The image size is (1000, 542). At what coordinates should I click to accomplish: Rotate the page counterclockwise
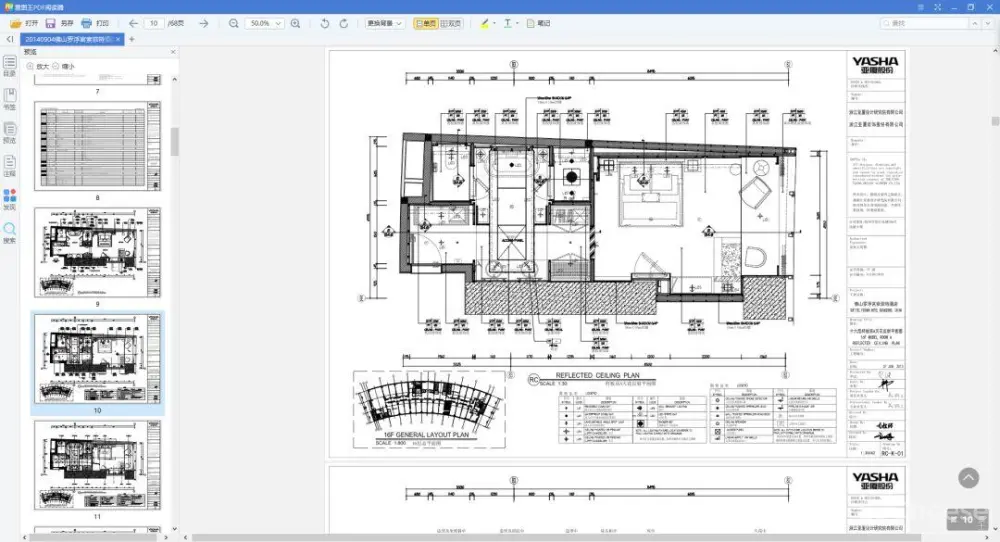(325, 22)
